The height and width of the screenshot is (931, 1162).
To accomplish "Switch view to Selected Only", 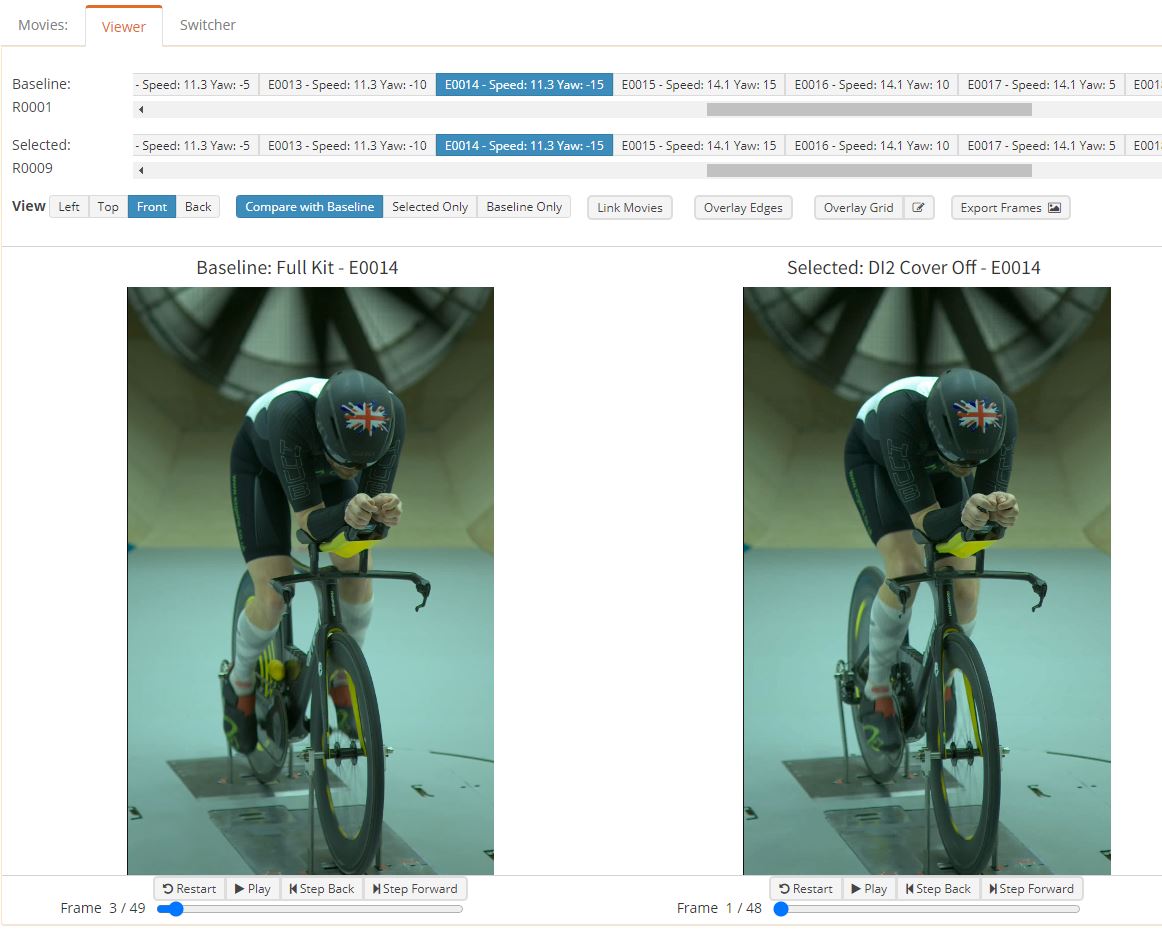I will click(430, 207).
